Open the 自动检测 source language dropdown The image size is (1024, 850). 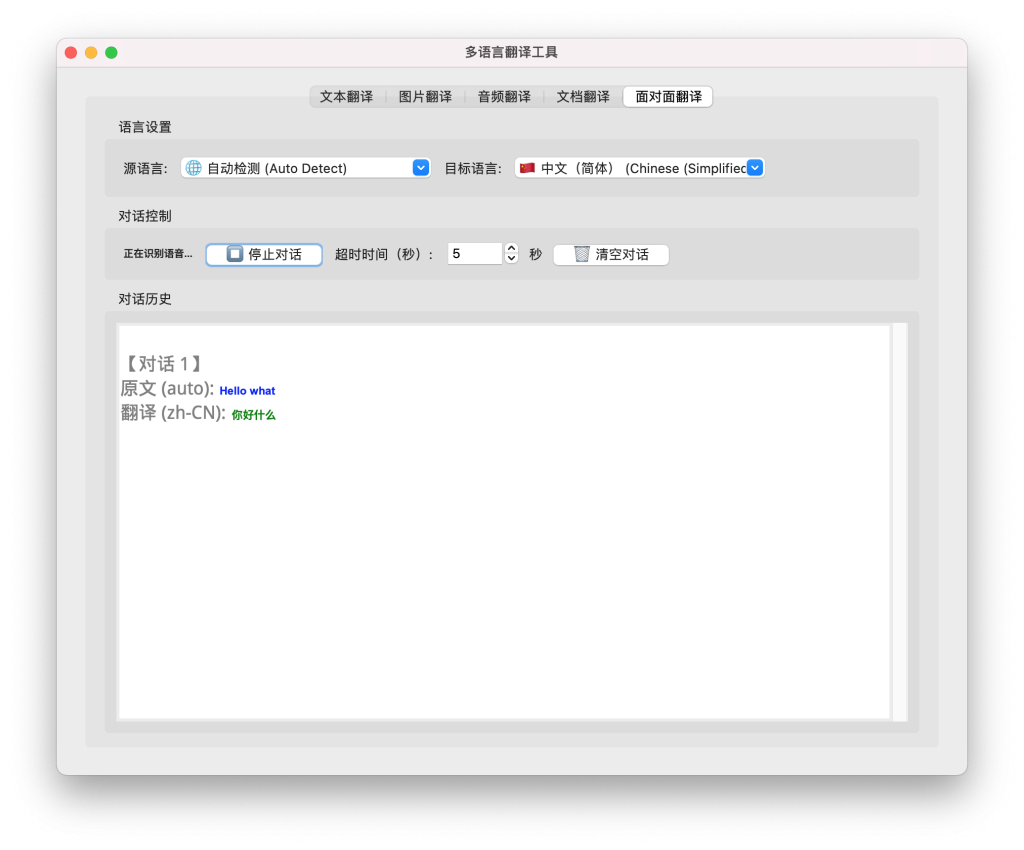point(421,168)
